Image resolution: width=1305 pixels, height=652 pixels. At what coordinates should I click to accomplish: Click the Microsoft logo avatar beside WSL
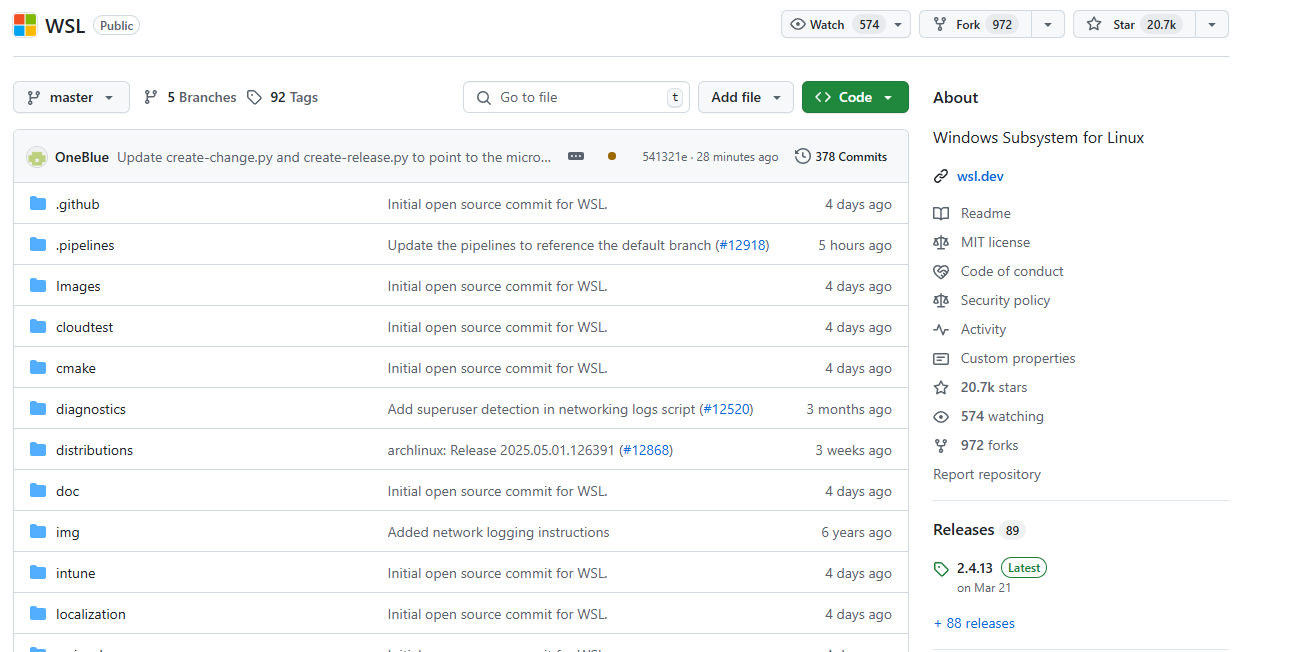(x=25, y=25)
